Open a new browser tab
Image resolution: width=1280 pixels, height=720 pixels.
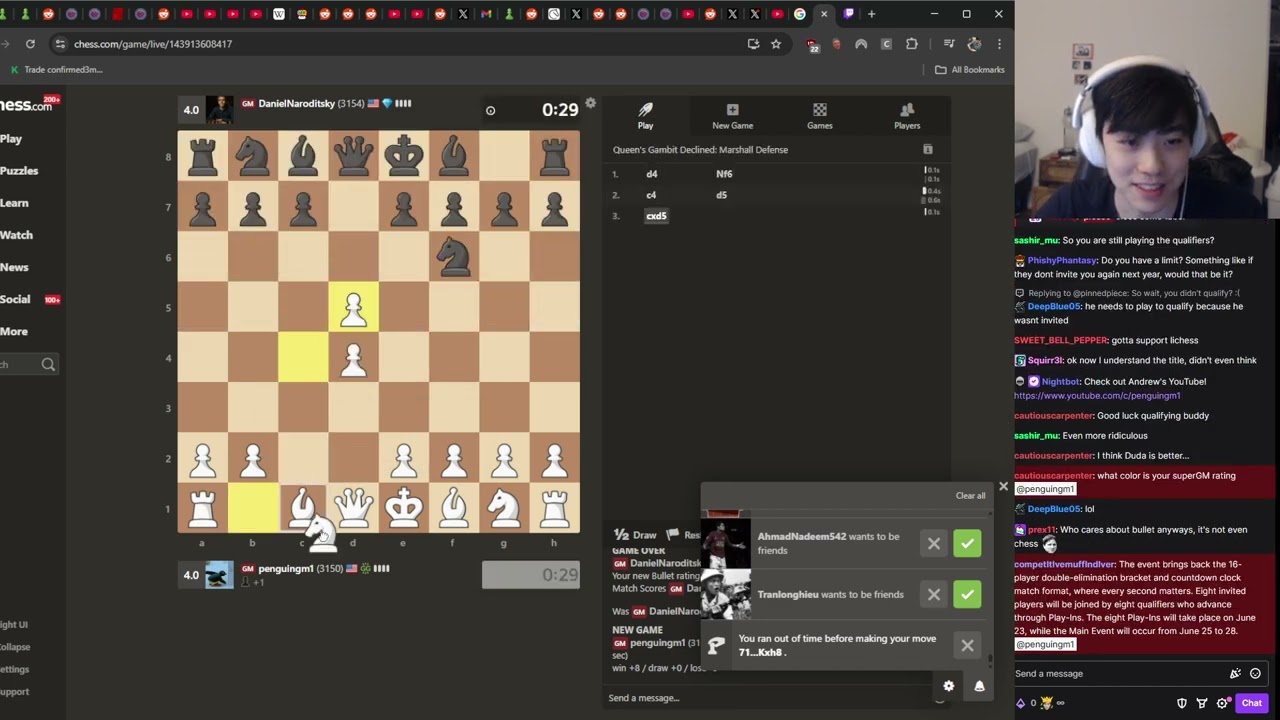pyautogui.click(x=871, y=14)
